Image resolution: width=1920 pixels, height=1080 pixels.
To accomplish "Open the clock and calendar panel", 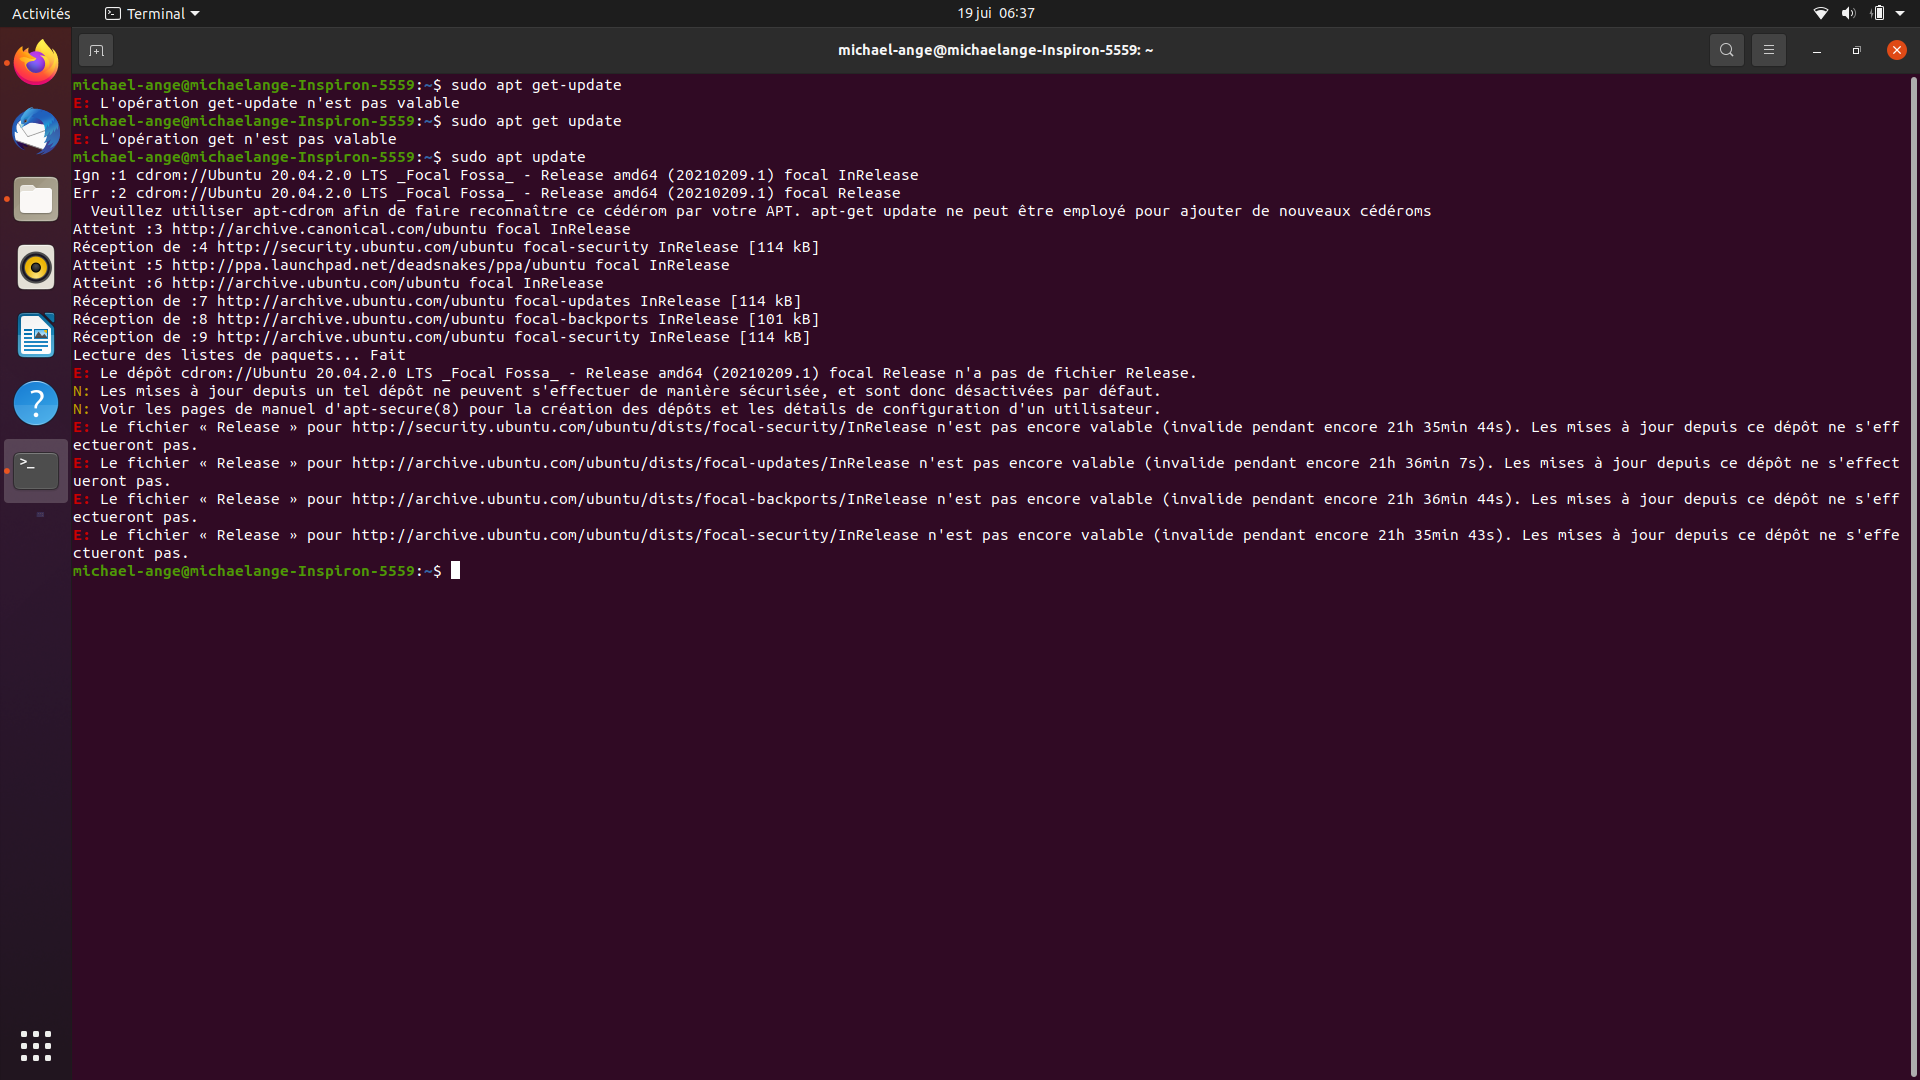I will [995, 13].
